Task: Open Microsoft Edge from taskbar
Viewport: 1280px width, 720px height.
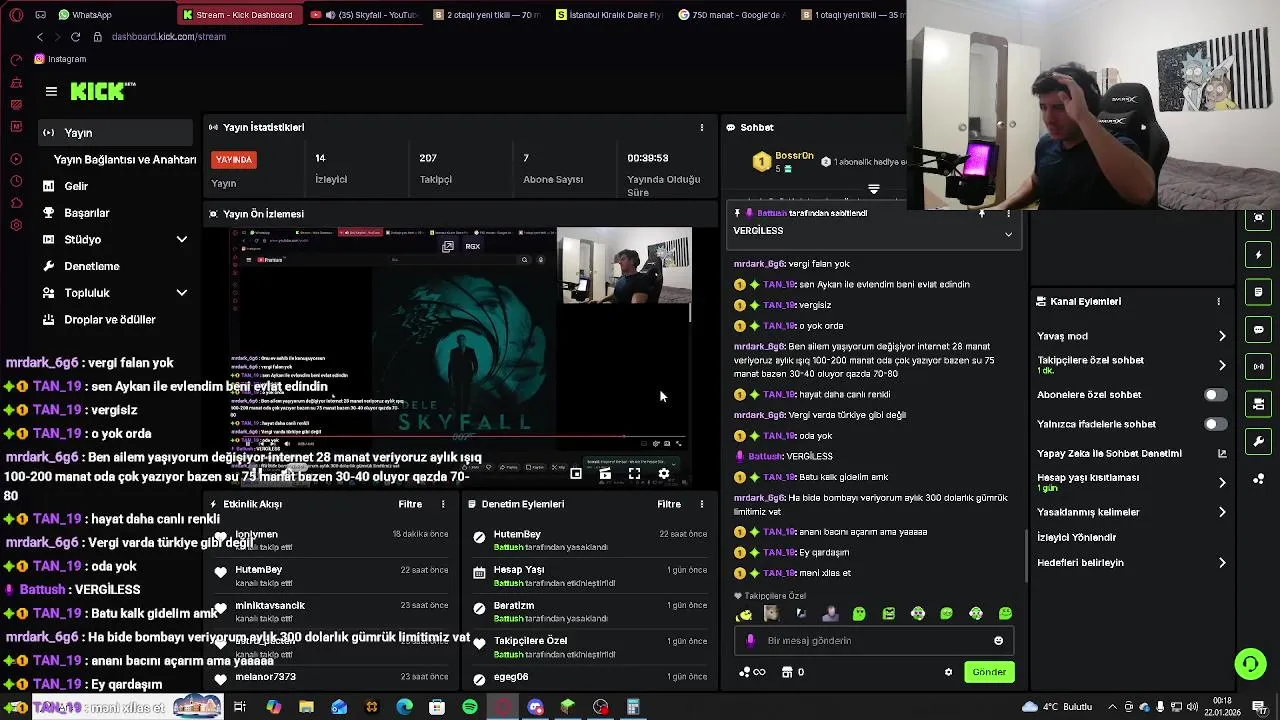Action: (404, 707)
